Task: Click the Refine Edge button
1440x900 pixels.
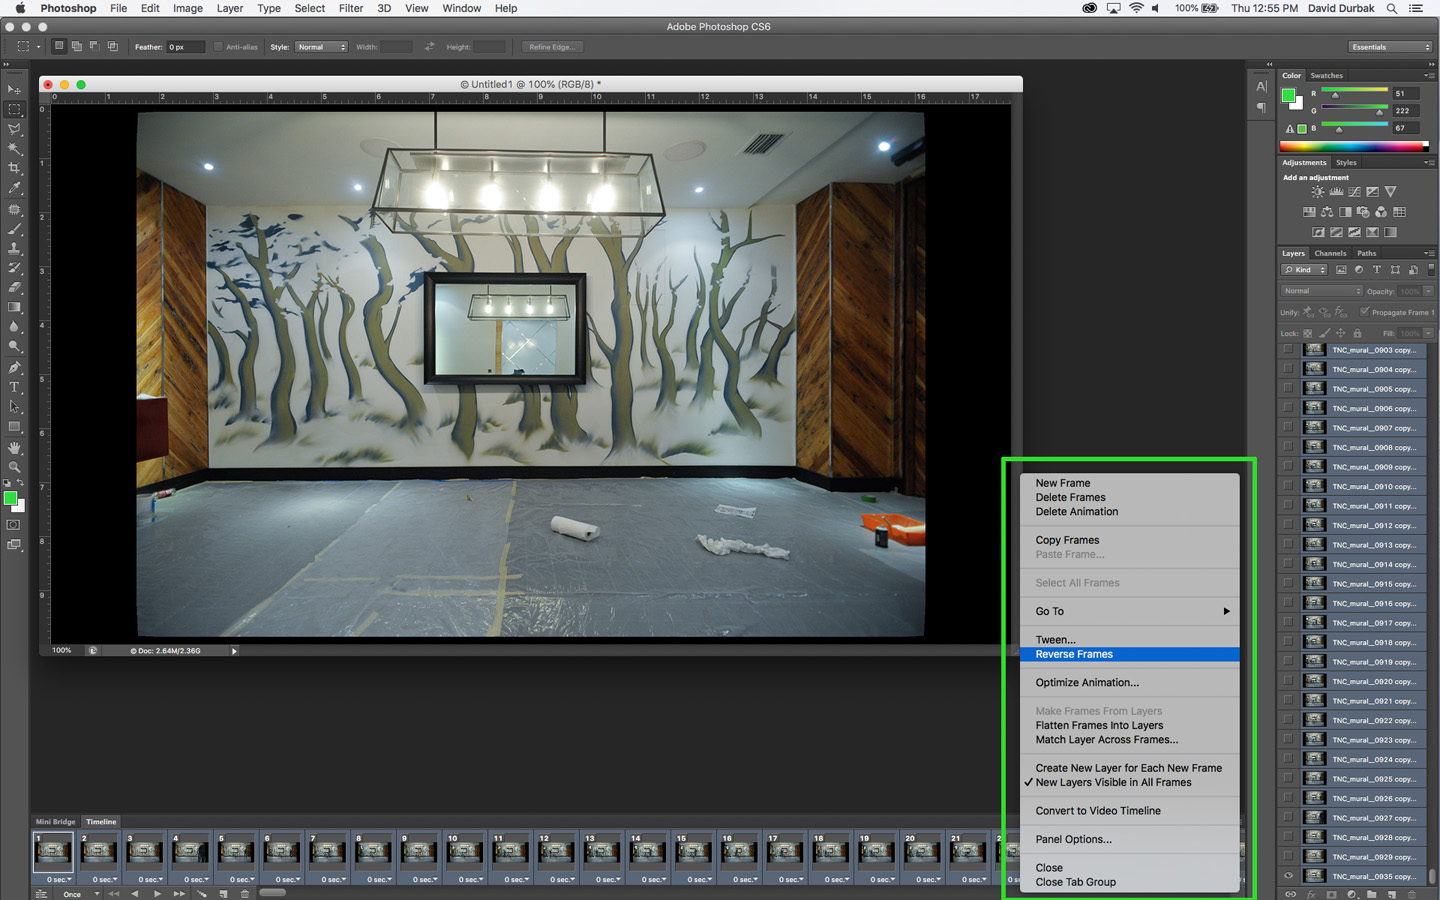Action: [x=552, y=46]
